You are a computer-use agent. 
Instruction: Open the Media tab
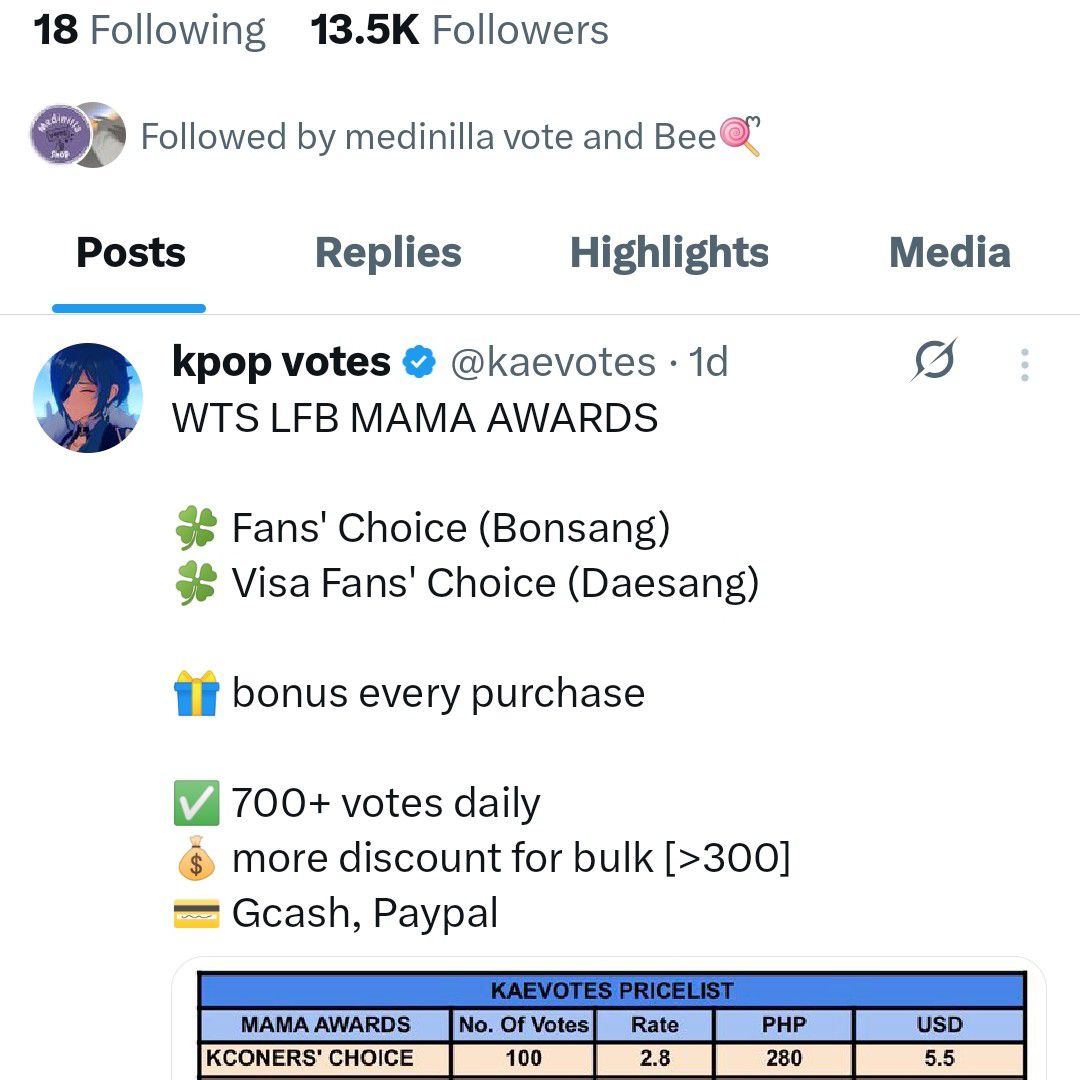pos(949,253)
